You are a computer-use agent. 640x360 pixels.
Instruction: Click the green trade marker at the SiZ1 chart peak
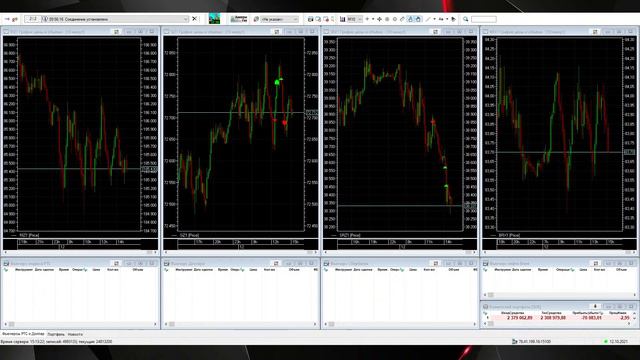(277, 82)
